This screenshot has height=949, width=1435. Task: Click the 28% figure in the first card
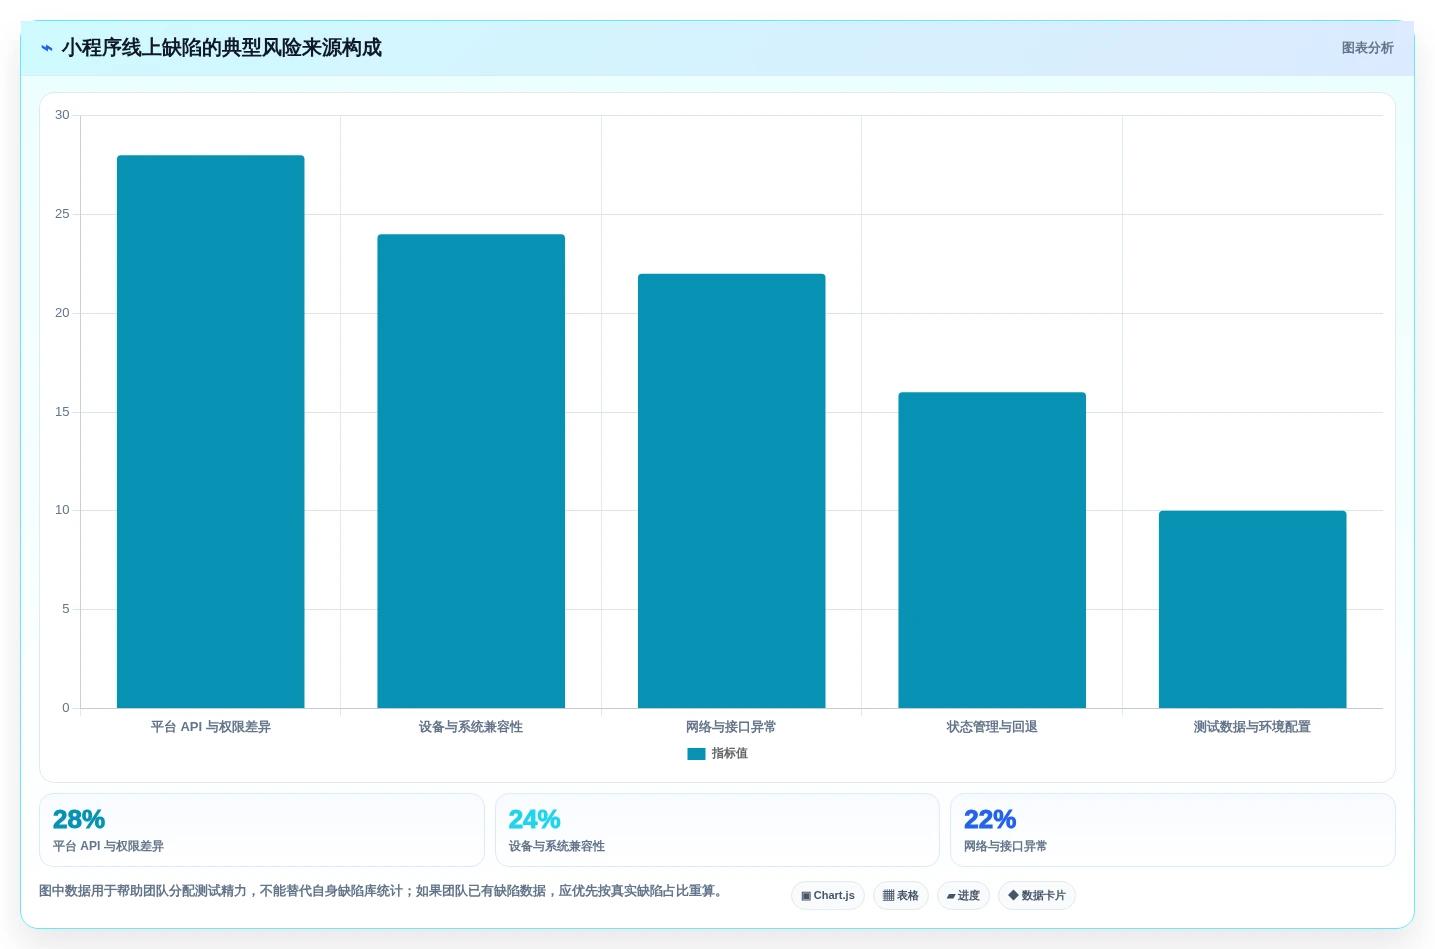(x=79, y=820)
